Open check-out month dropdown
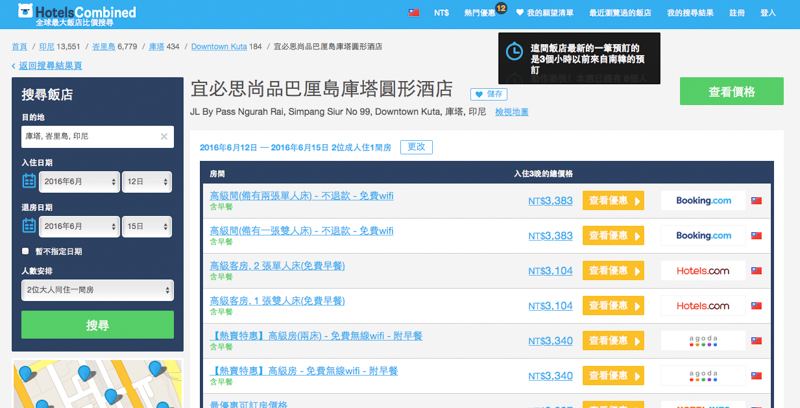The image size is (800, 408). tap(79, 226)
